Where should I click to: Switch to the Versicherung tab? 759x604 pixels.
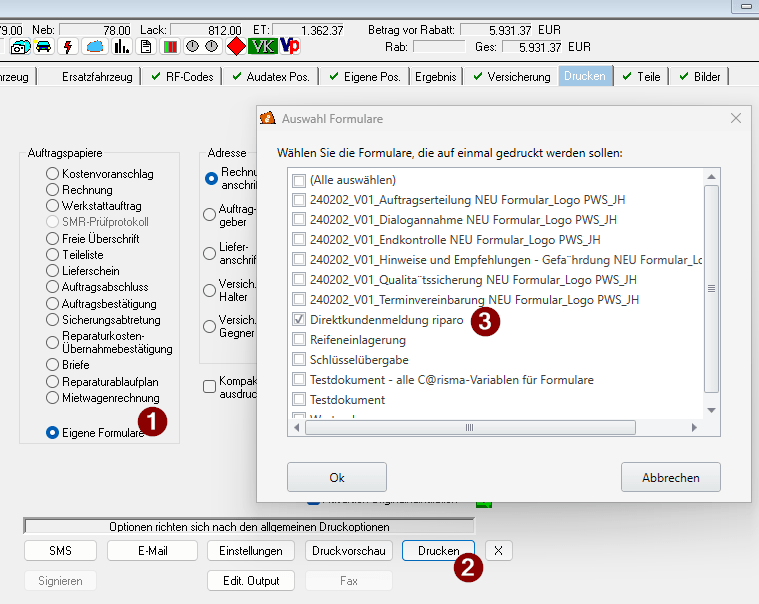[511, 77]
